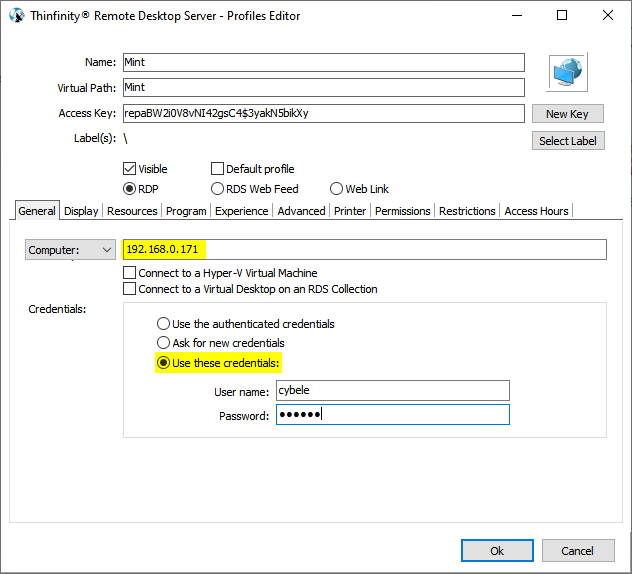632x574 pixels.
Task: Click the Access Key field
Action: coord(324,113)
